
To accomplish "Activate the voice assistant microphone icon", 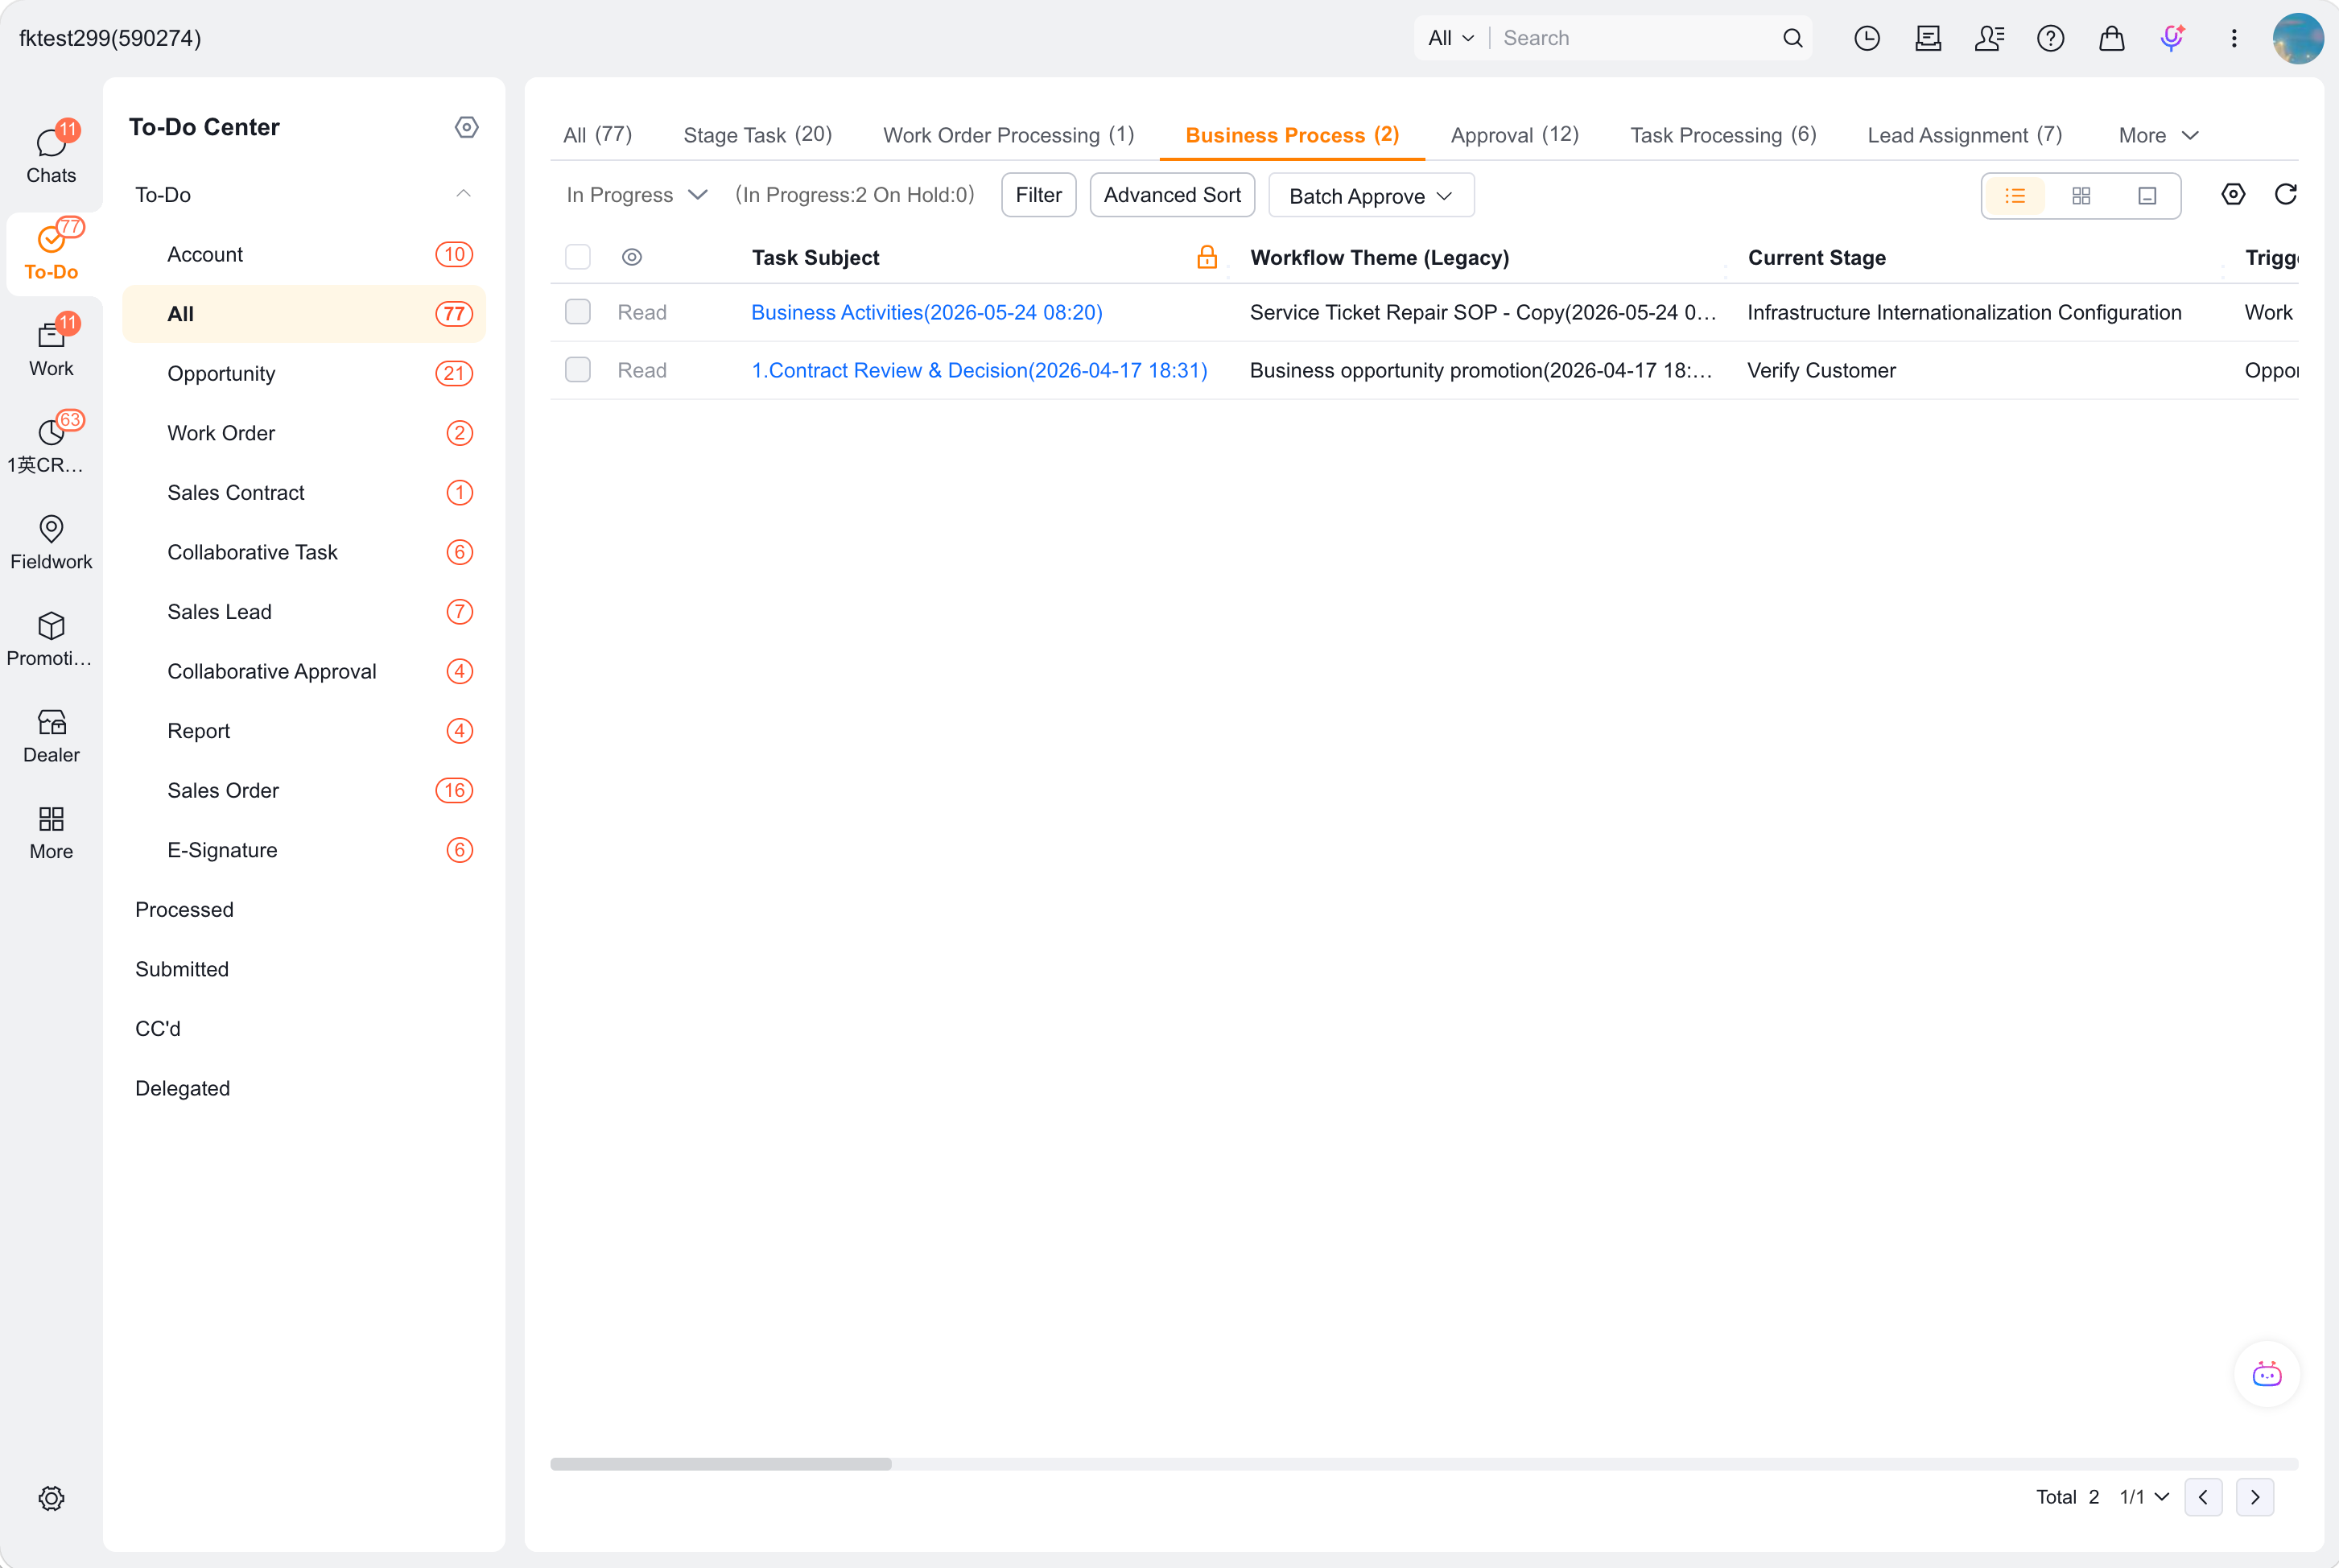I will click(x=2172, y=38).
